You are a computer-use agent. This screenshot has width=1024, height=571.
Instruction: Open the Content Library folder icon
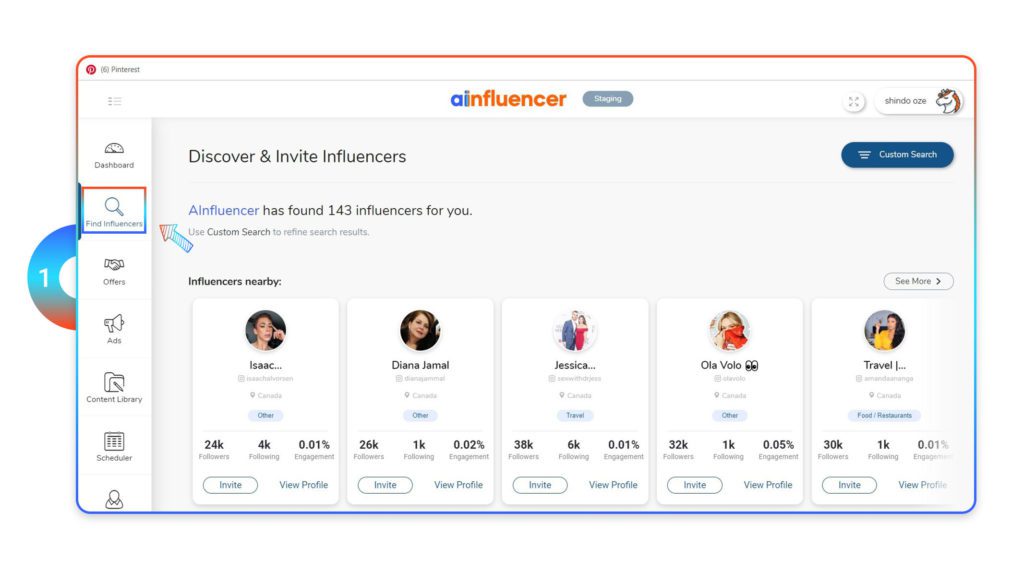(x=114, y=382)
